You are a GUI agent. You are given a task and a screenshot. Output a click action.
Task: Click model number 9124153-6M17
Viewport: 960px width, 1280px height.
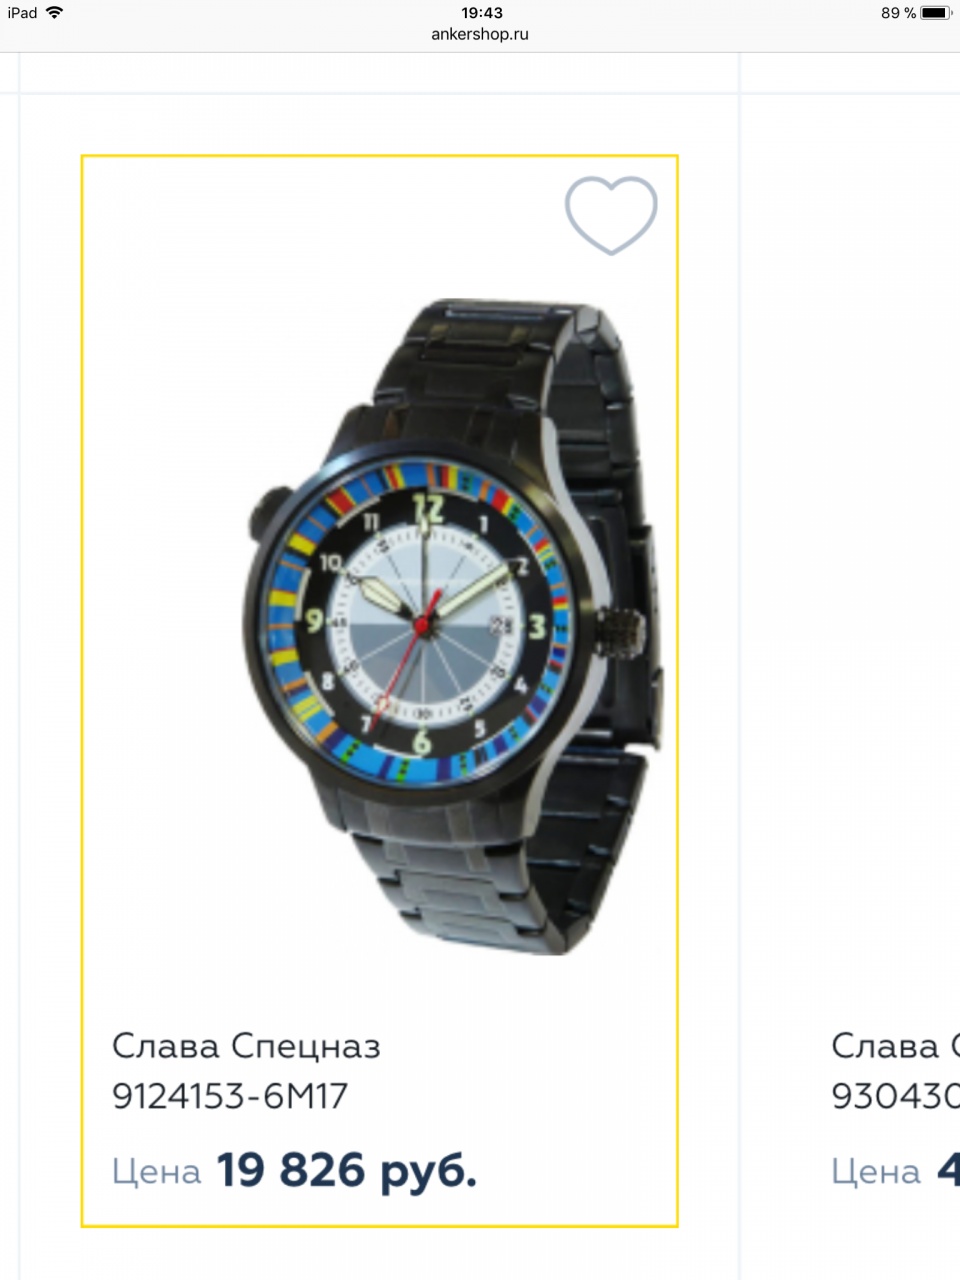(x=230, y=1096)
